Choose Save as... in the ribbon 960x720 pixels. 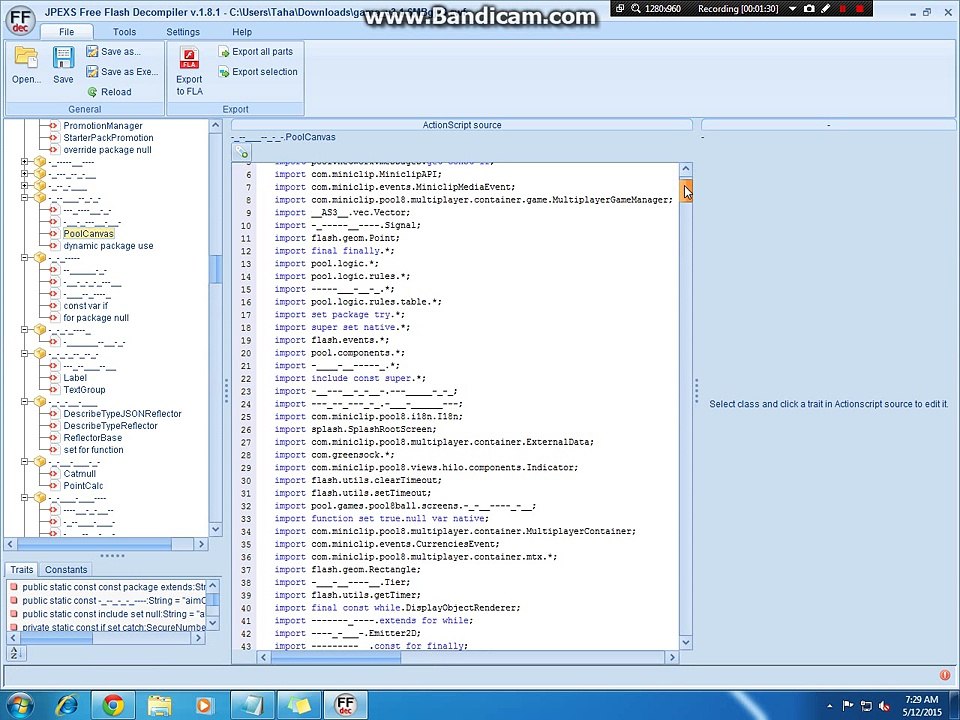pos(113,51)
